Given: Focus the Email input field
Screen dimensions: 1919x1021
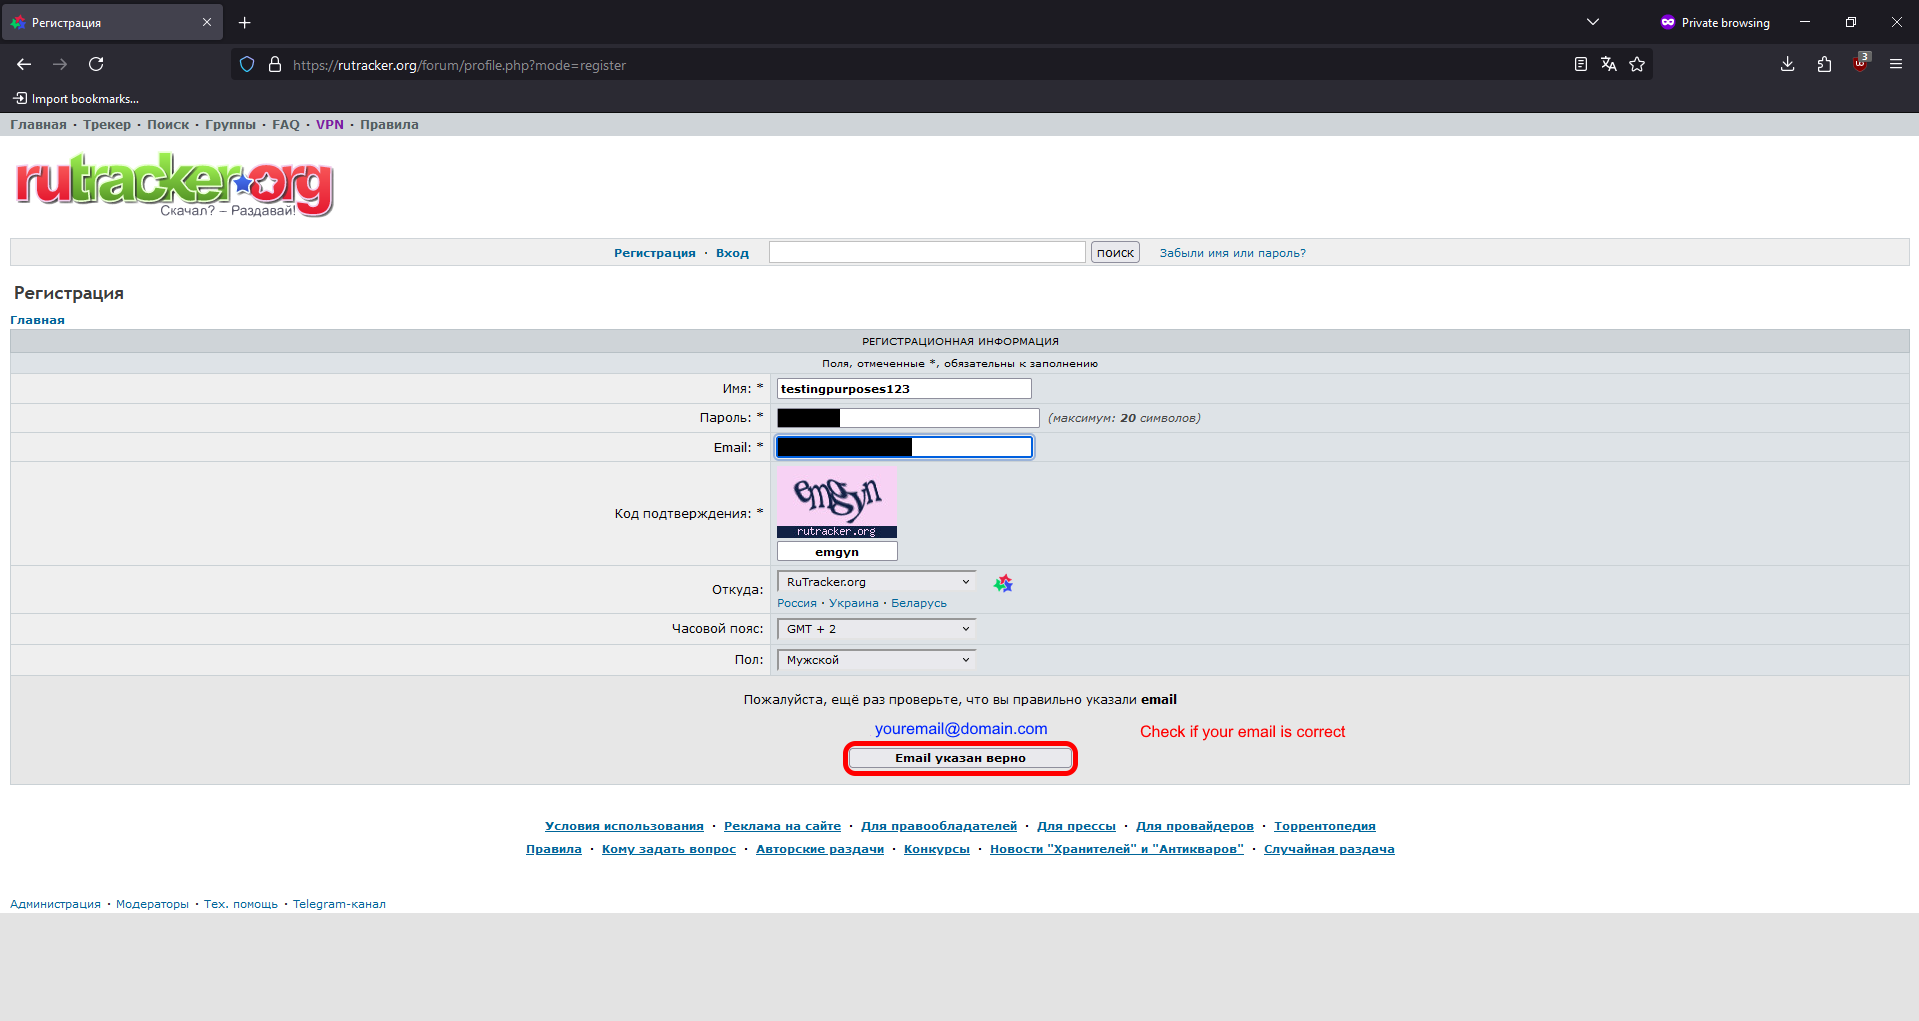Looking at the screenshot, I should point(904,447).
